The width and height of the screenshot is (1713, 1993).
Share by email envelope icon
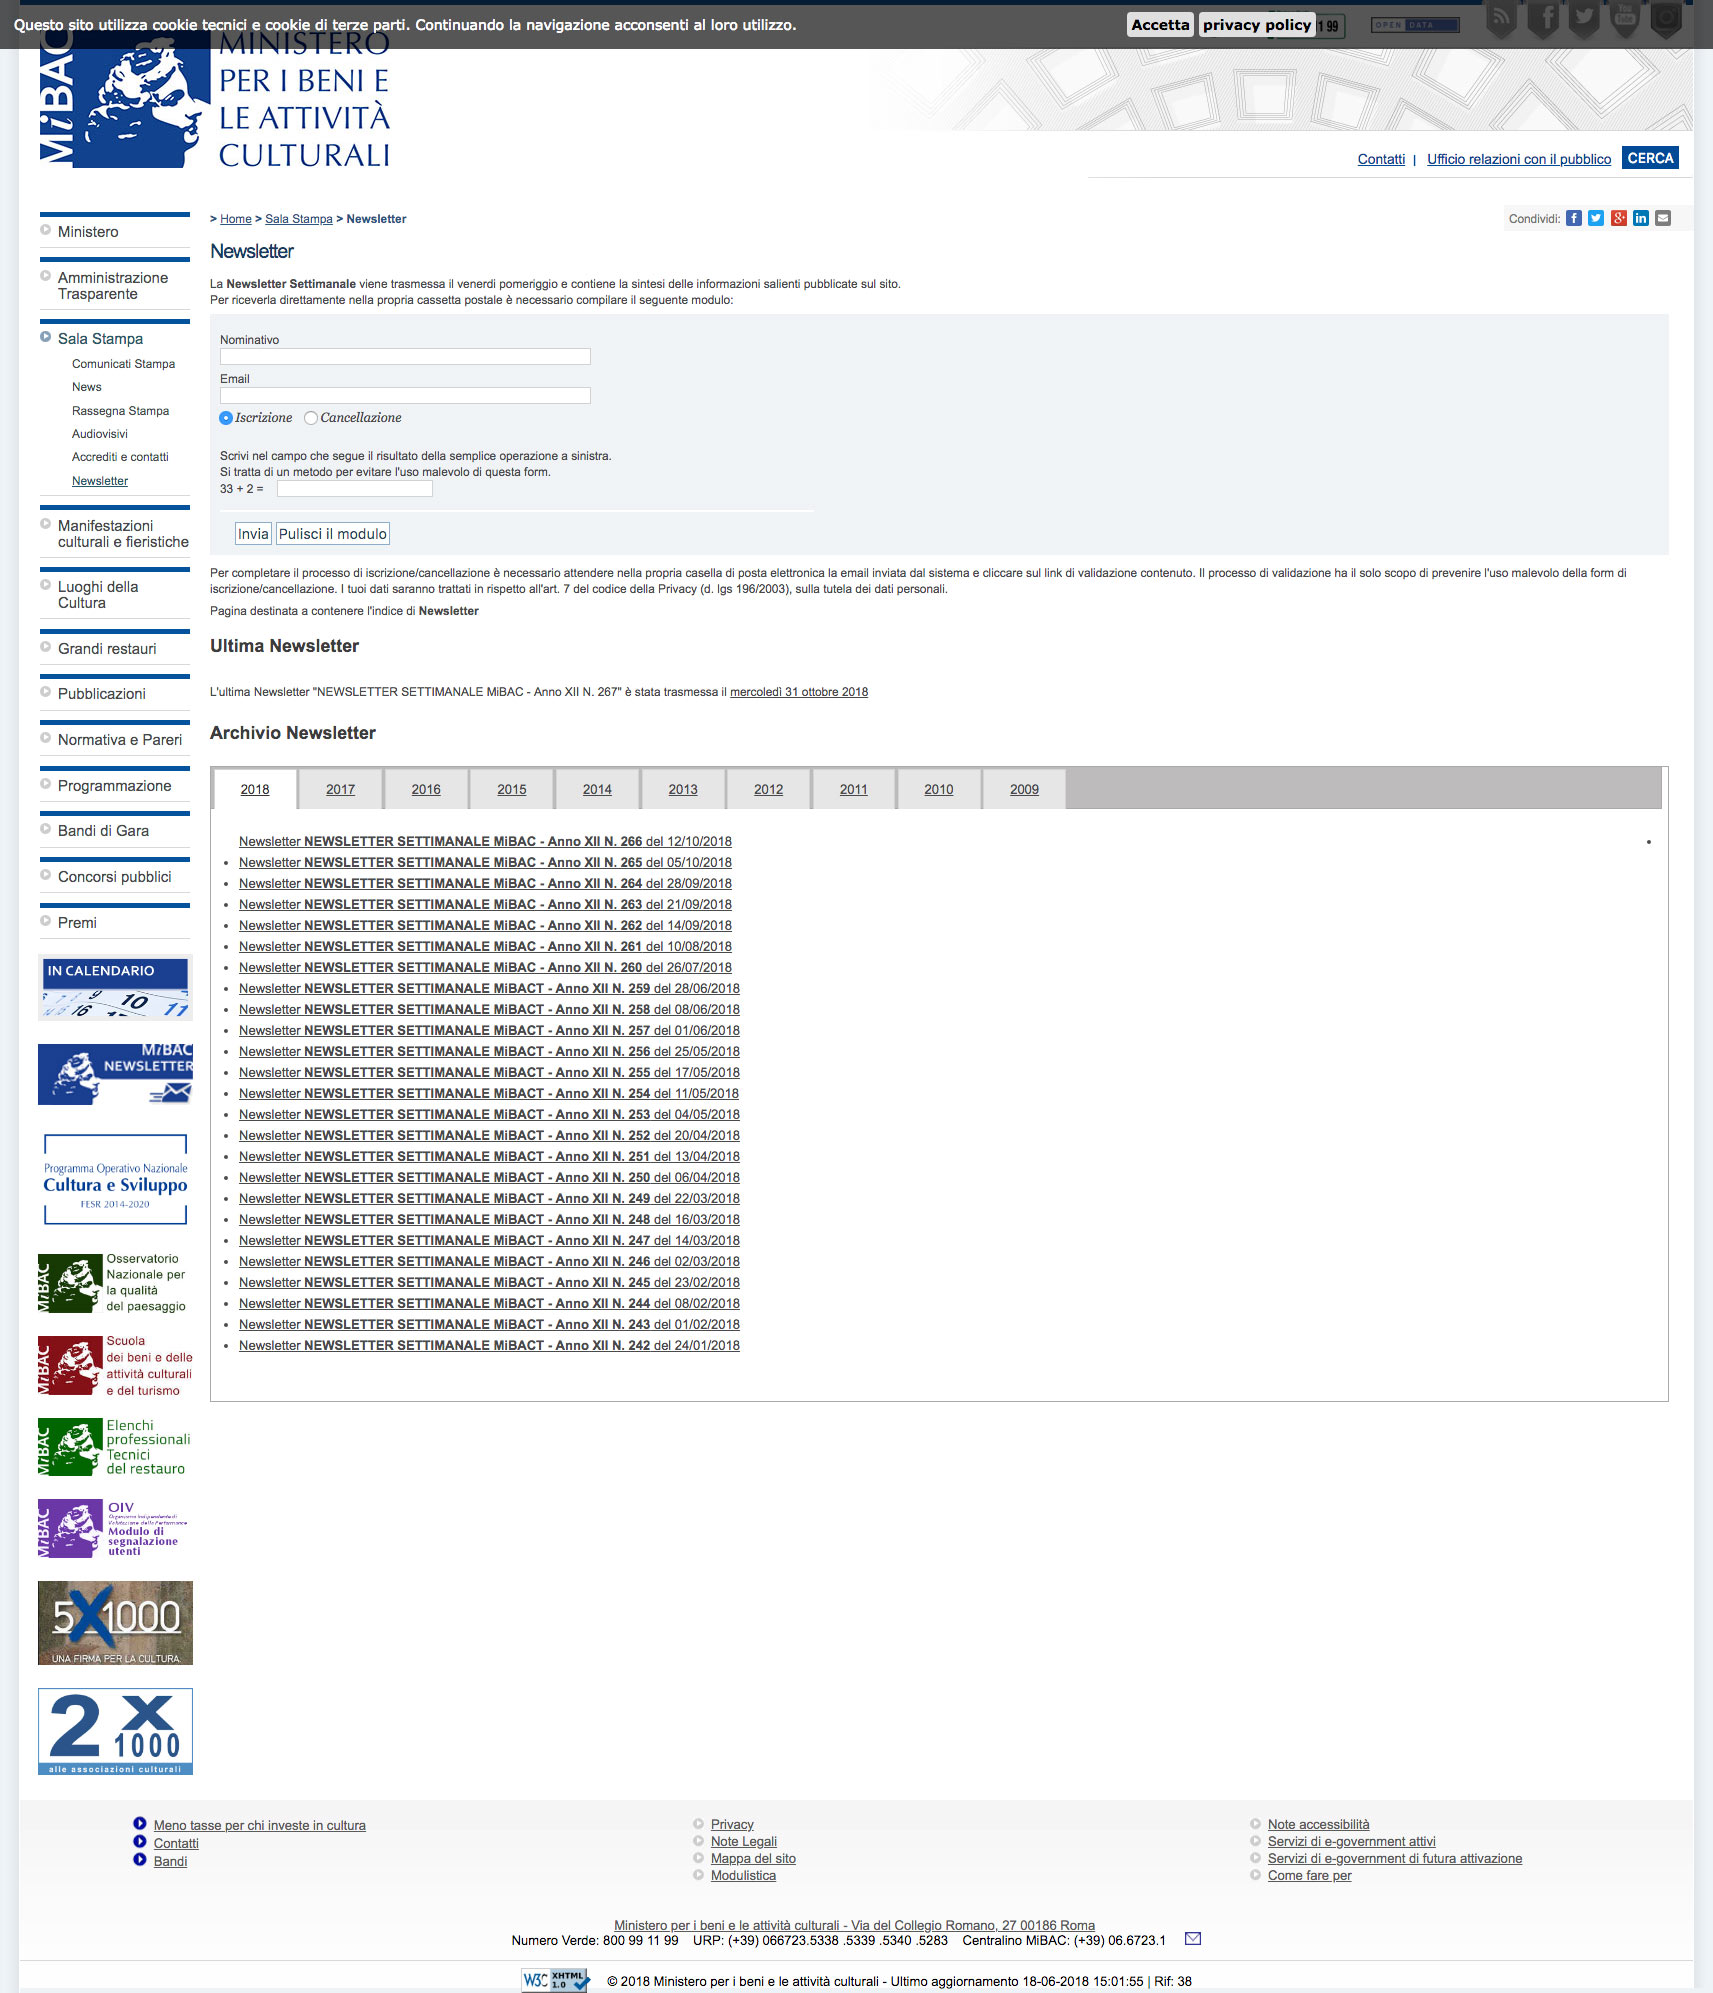(1663, 218)
